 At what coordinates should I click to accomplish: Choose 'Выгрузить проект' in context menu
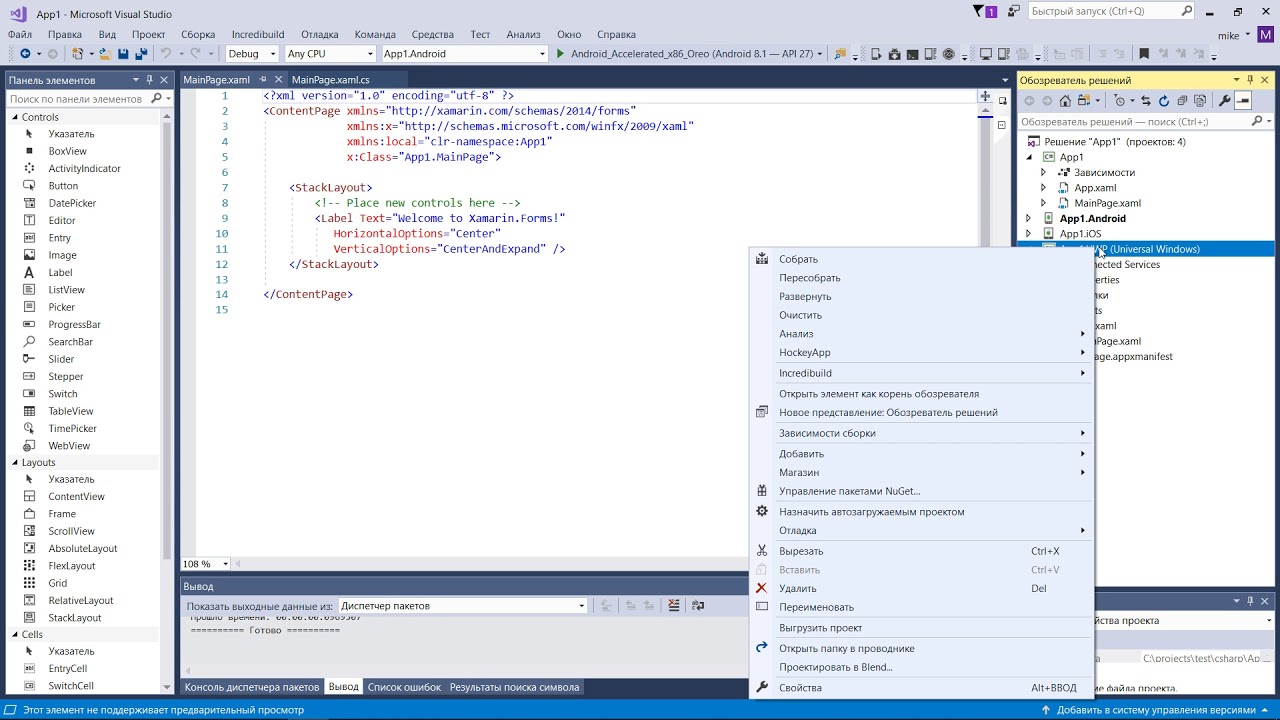click(920, 627)
